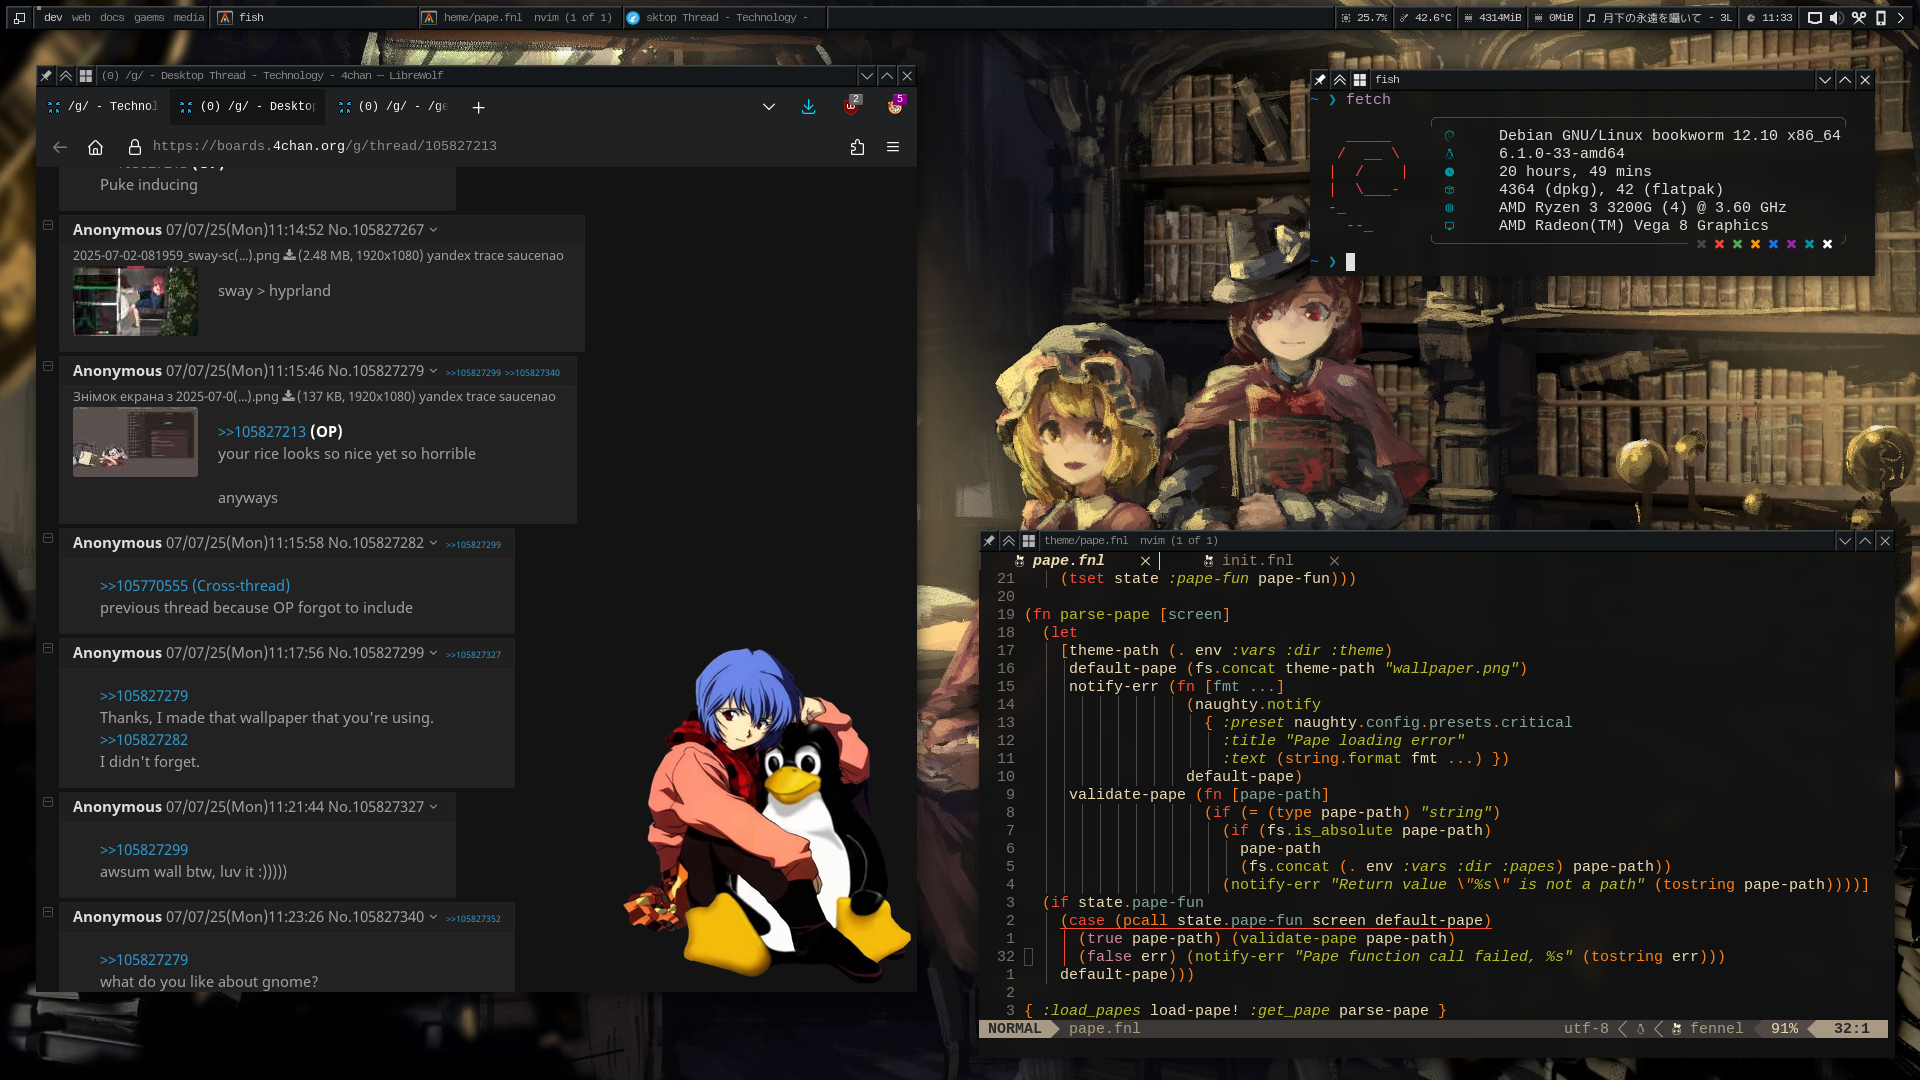
Task: Open the scissors screenshot tray icon
Action: (1858, 17)
